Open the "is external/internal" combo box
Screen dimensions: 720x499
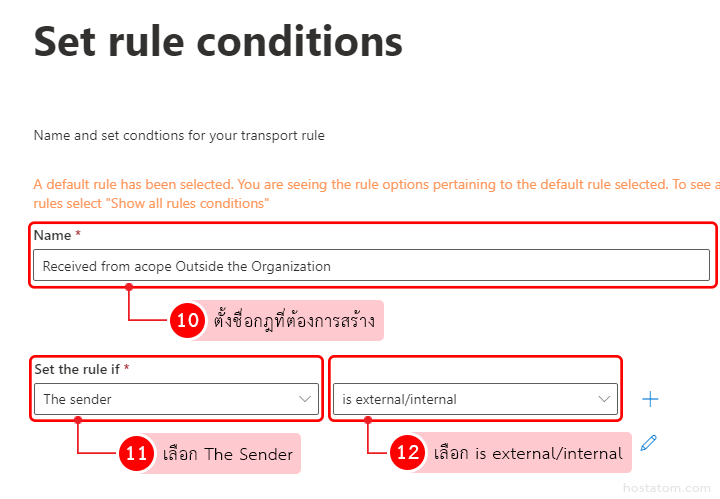[x=474, y=399]
